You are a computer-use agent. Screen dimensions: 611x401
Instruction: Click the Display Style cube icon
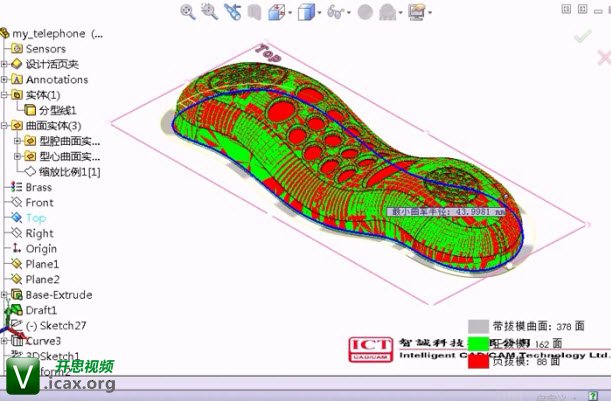coord(306,12)
